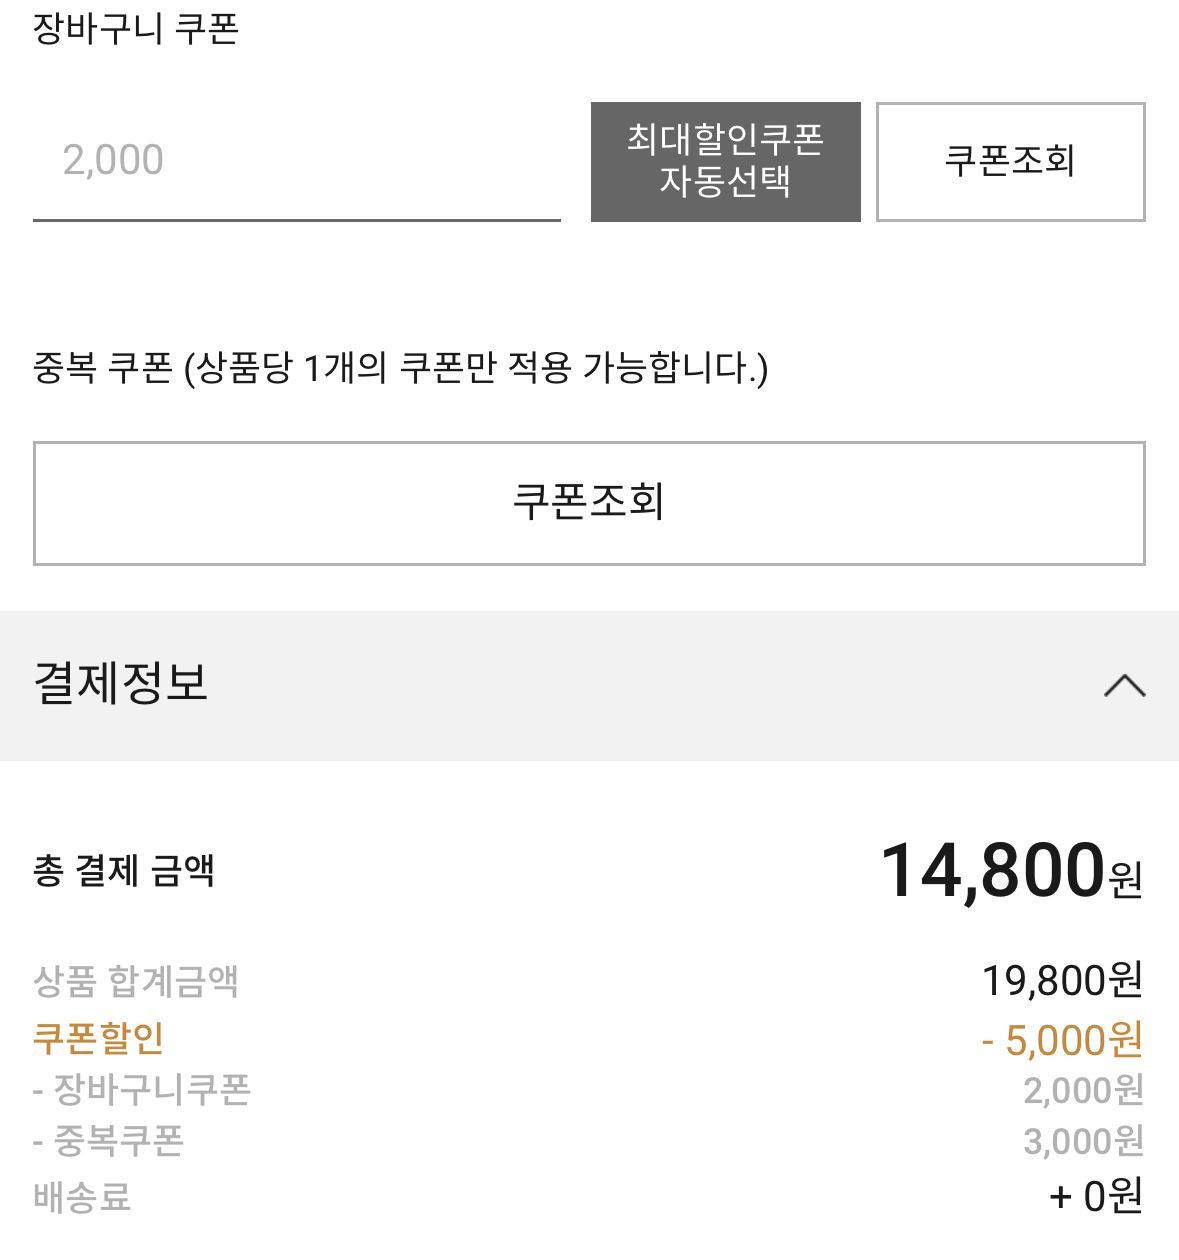1179x1260 pixels.
Task: Open 쿠폰조회 next to the auto-select button
Action: 1010,161
